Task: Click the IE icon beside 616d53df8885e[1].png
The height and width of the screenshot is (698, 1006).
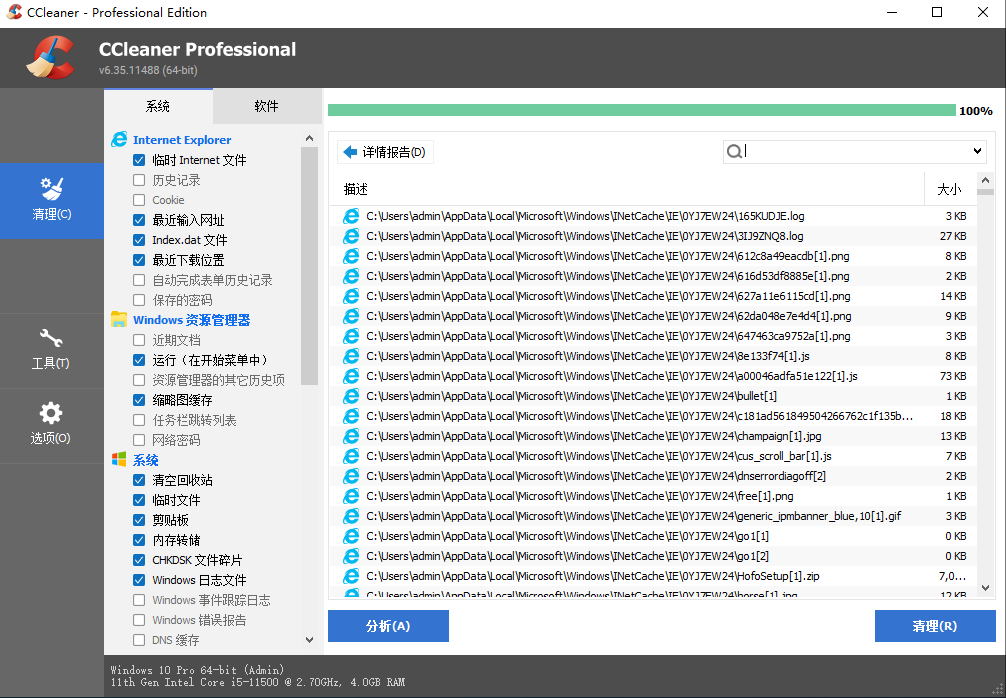Action: [351, 276]
